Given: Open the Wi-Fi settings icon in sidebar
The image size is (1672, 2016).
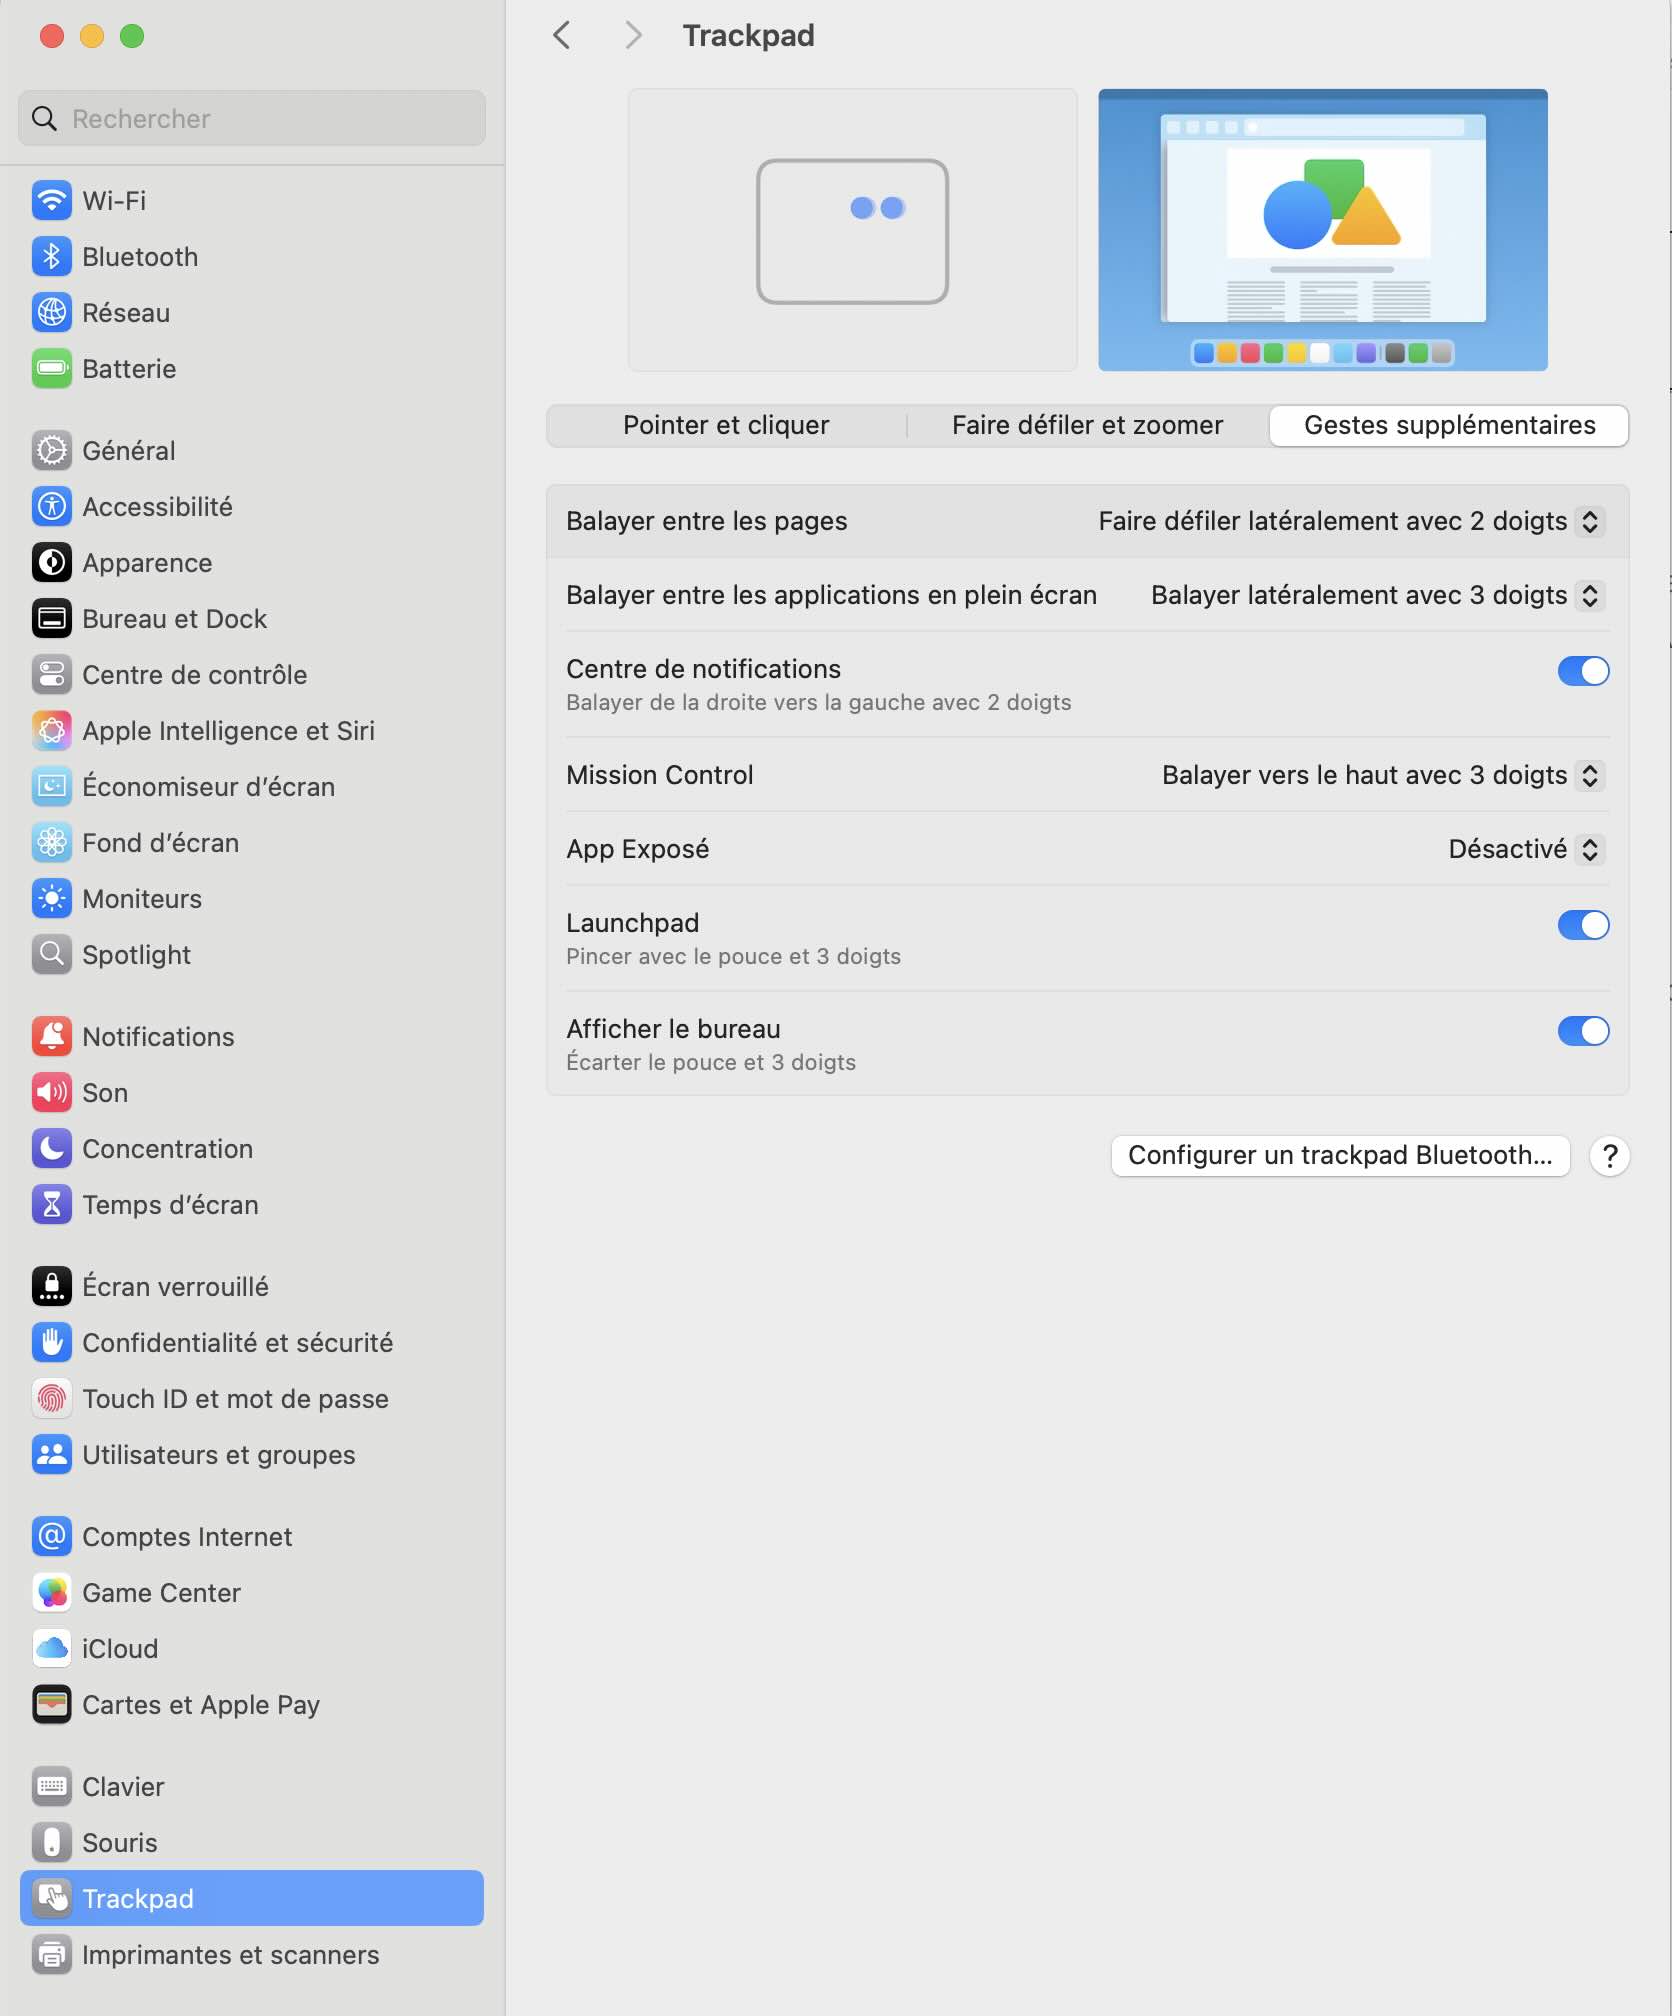Looking at the screenshot, I should pos(51,200).
